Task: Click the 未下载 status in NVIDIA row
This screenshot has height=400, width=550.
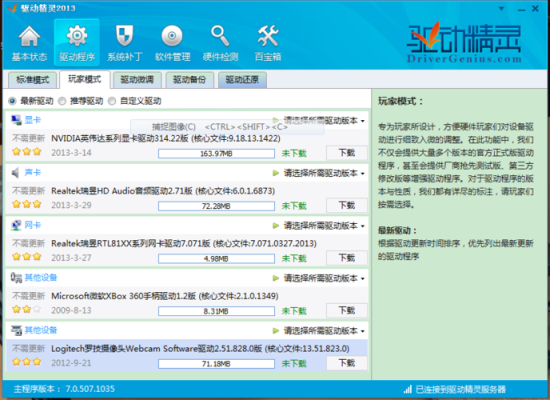Action: click(294, 153)
